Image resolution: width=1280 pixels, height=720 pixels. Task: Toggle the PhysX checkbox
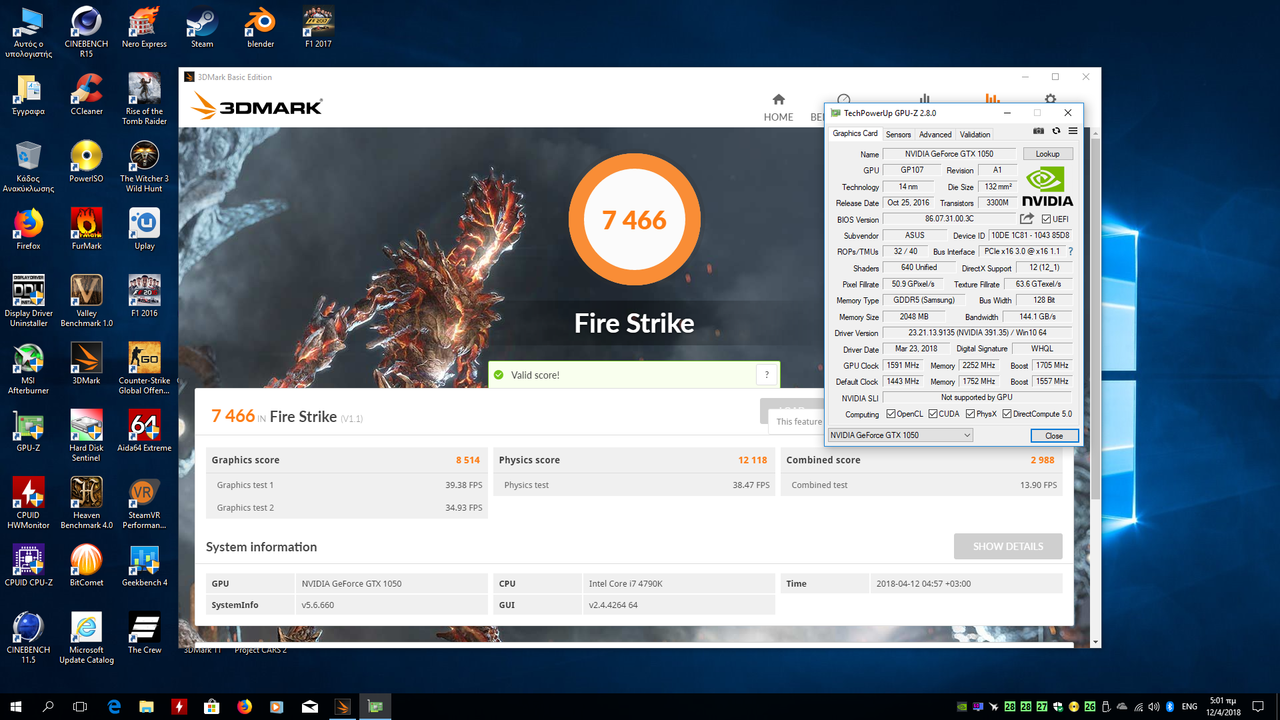tap(970, 414)
